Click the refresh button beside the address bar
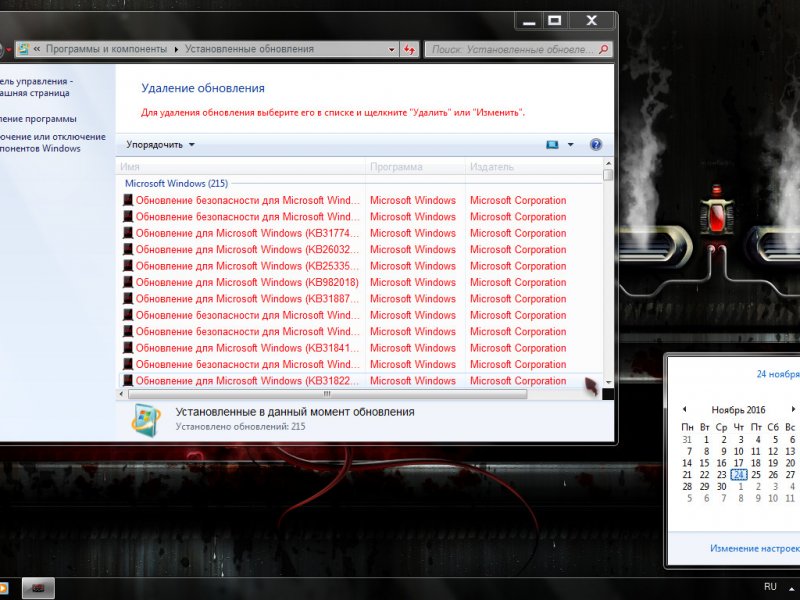Image resolution: width=800 pixels, height=600 pixels. [x=409, y=49]
